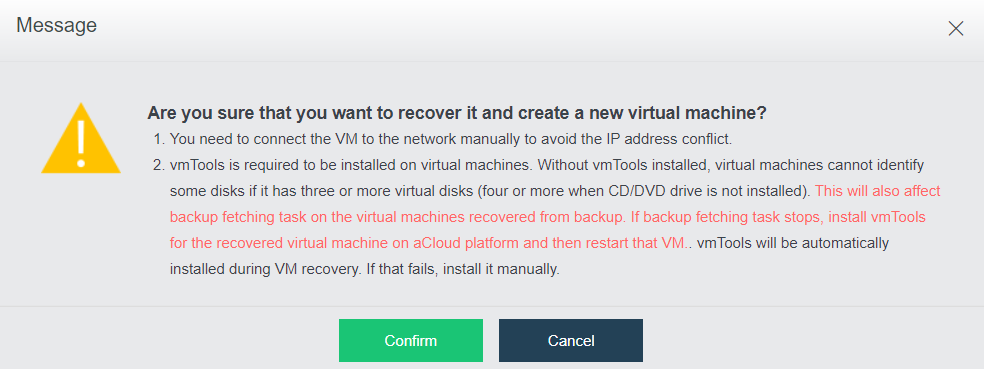Screen dimensions: 984x369
Task: Select the Message dialog title
Action: click(x=56, y=25)
